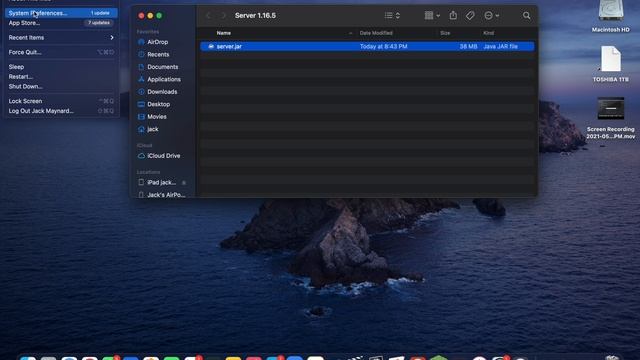This screenshot has height=360, width=640.
Task: Go to Desktop in the sidebar
Action: (158, 104)
